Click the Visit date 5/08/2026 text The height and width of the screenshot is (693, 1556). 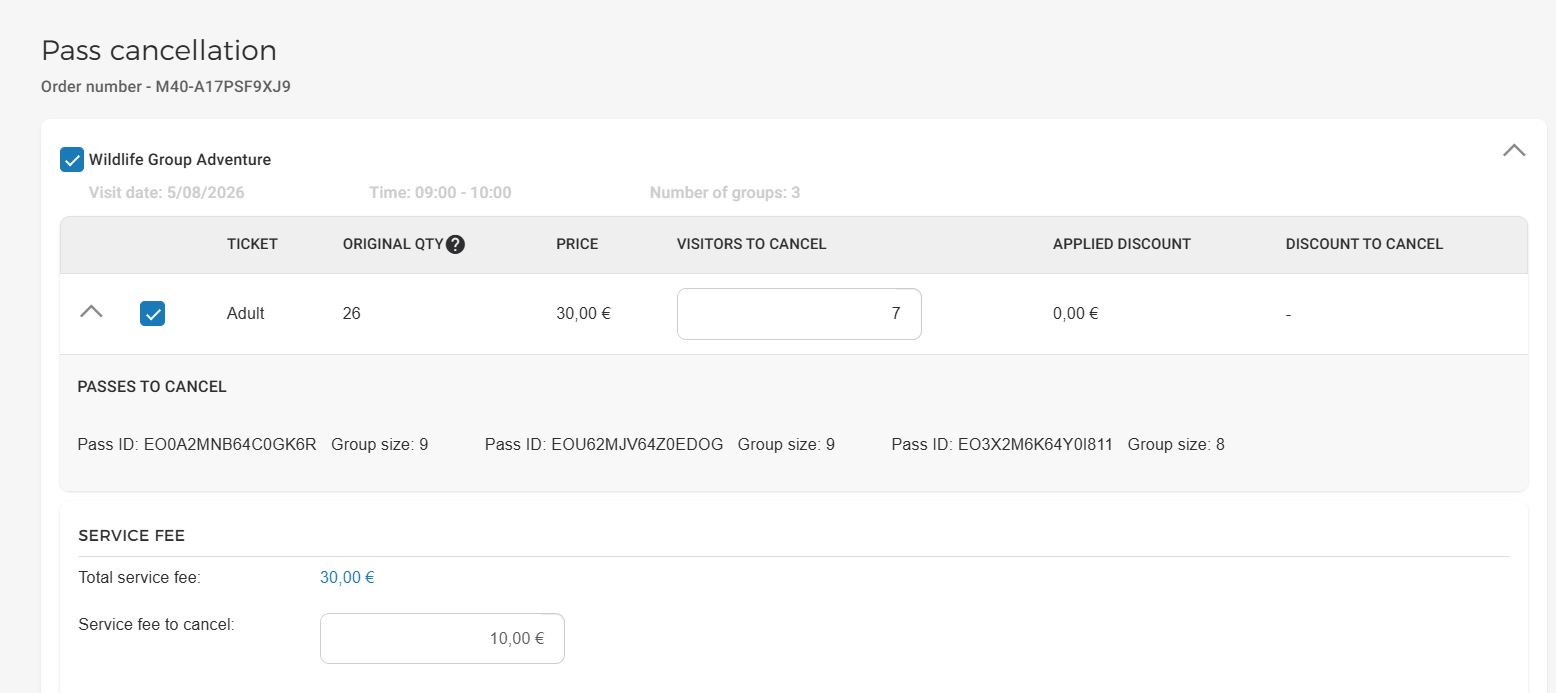(x=167, y=193)
